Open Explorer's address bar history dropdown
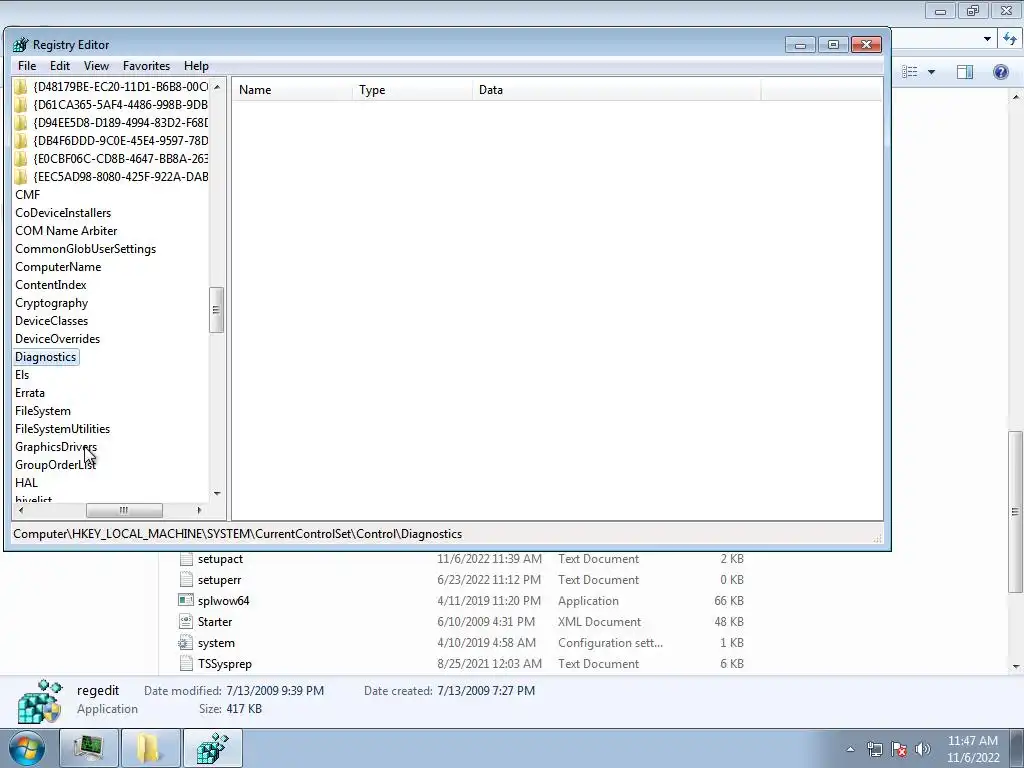The image size is (1024, 768). click(x=987, y=39)
